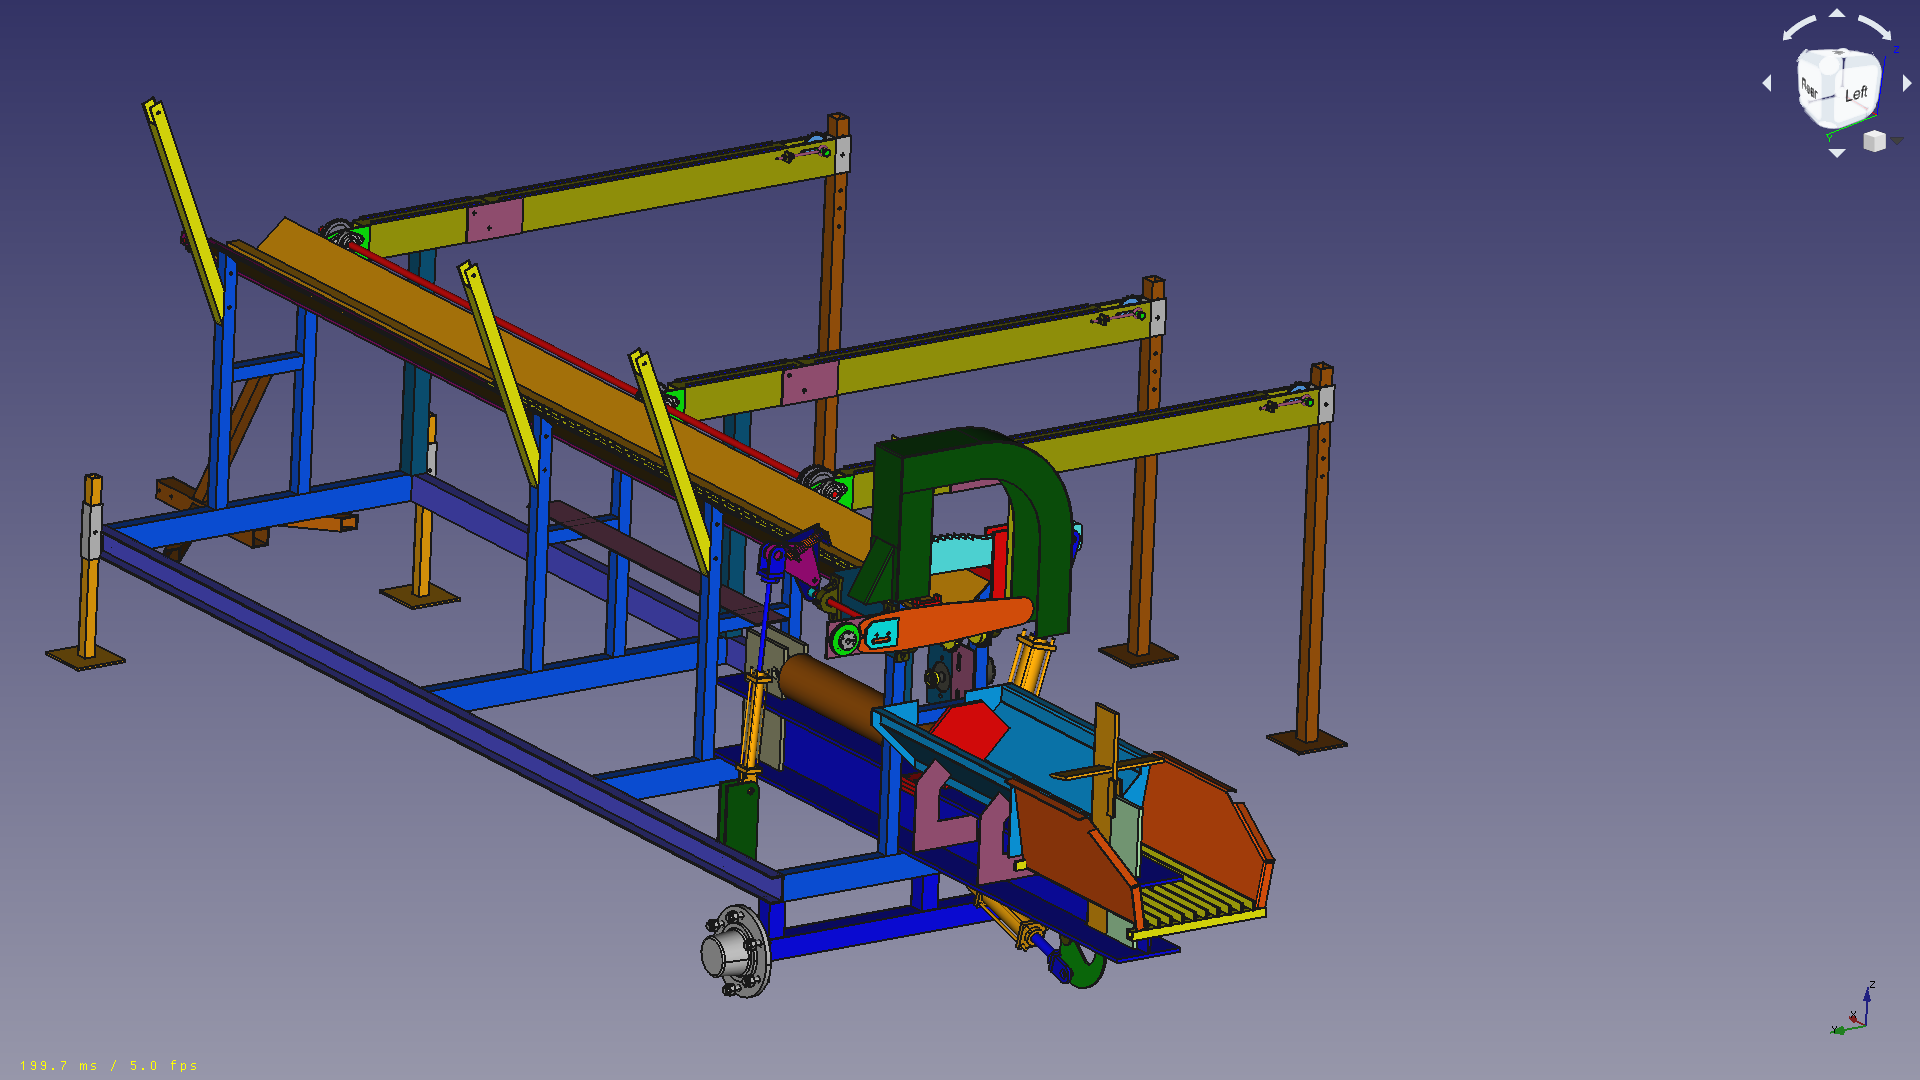The image size is (1920, 1080).
Task: Switch to the Rear face view
Action: [1809, 89]
